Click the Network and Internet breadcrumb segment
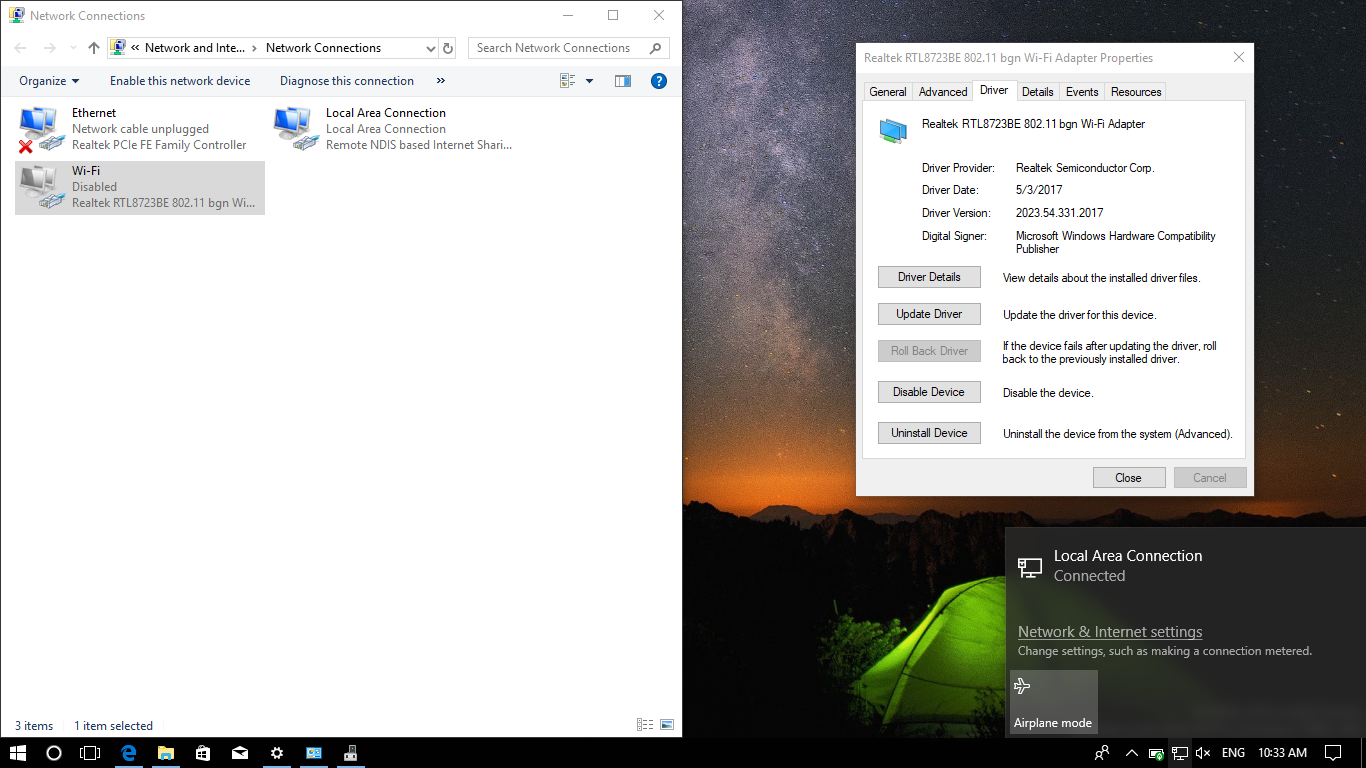The image size is (1366, 768). (195, 48)
